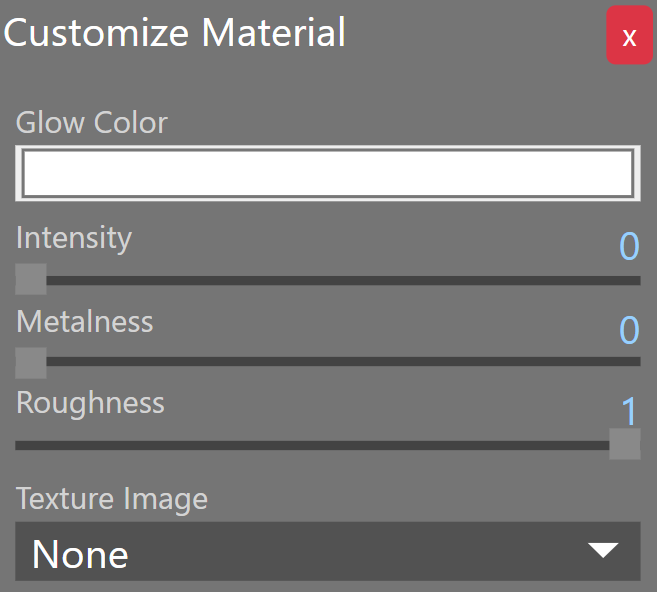Click the Glow Color label

tap(92, 123)
